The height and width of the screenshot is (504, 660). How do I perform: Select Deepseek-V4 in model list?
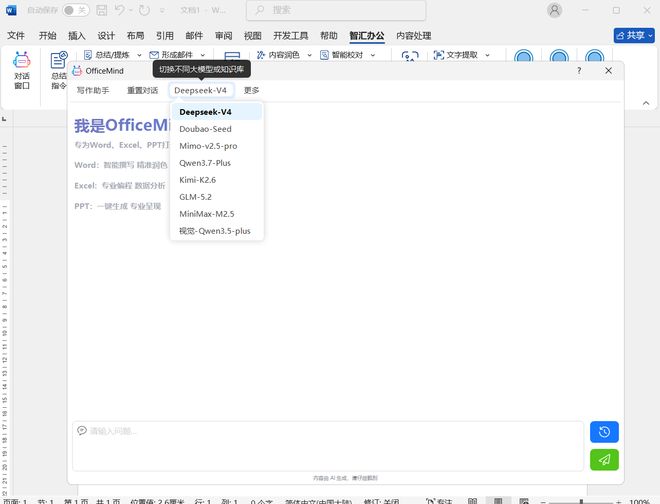217,112
